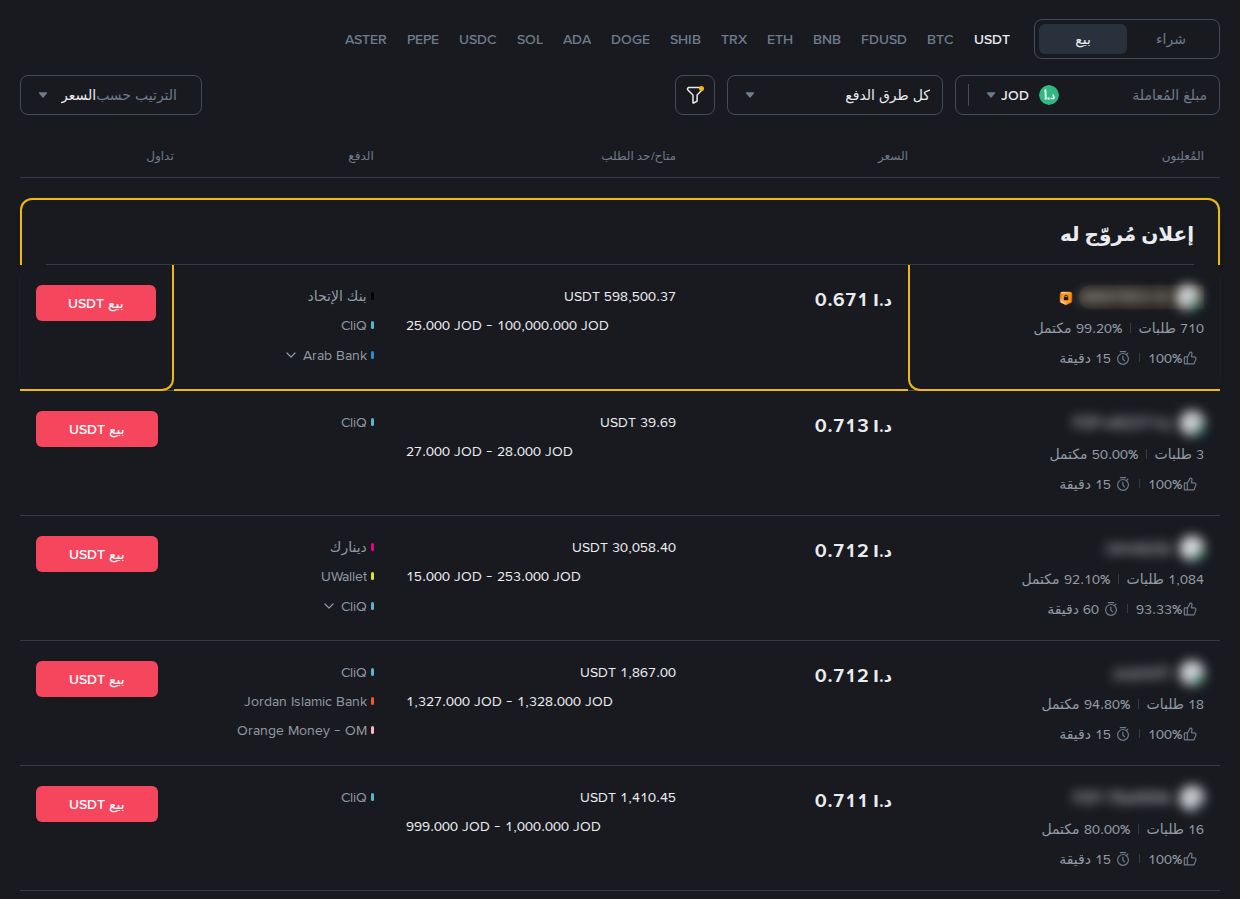Viewport: 1240px width, 899px height.
Task: Click the إعلان مُروّج له heading
Action: tap(1127, 235)
